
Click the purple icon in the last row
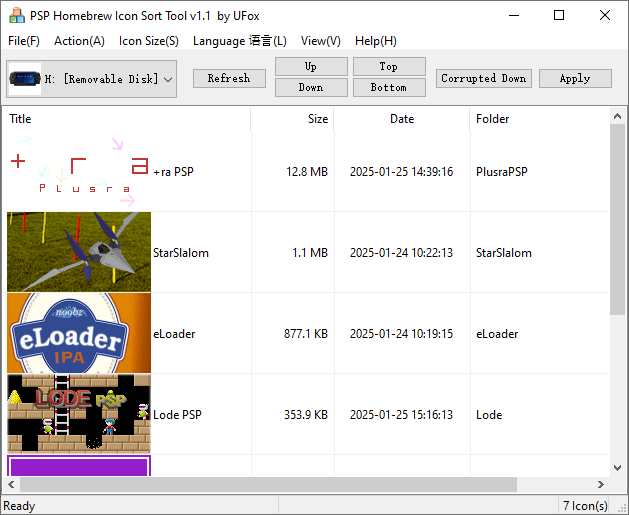tap(79, 465)
